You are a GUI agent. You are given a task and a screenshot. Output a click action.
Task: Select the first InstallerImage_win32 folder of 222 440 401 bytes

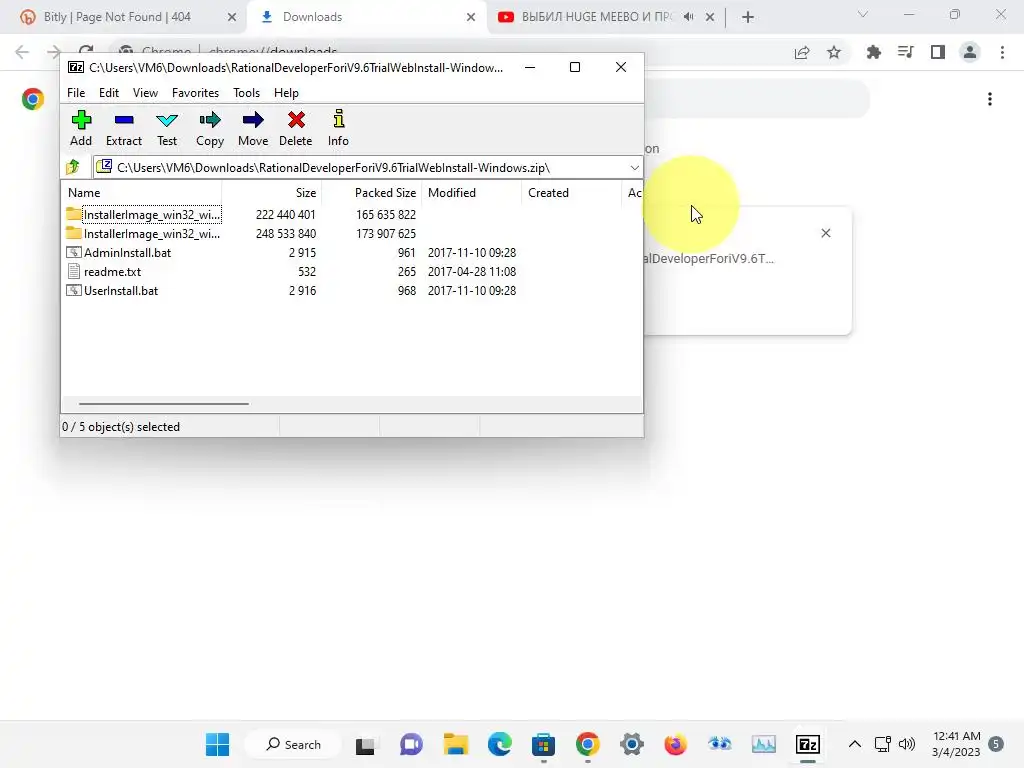click(144, 214)
